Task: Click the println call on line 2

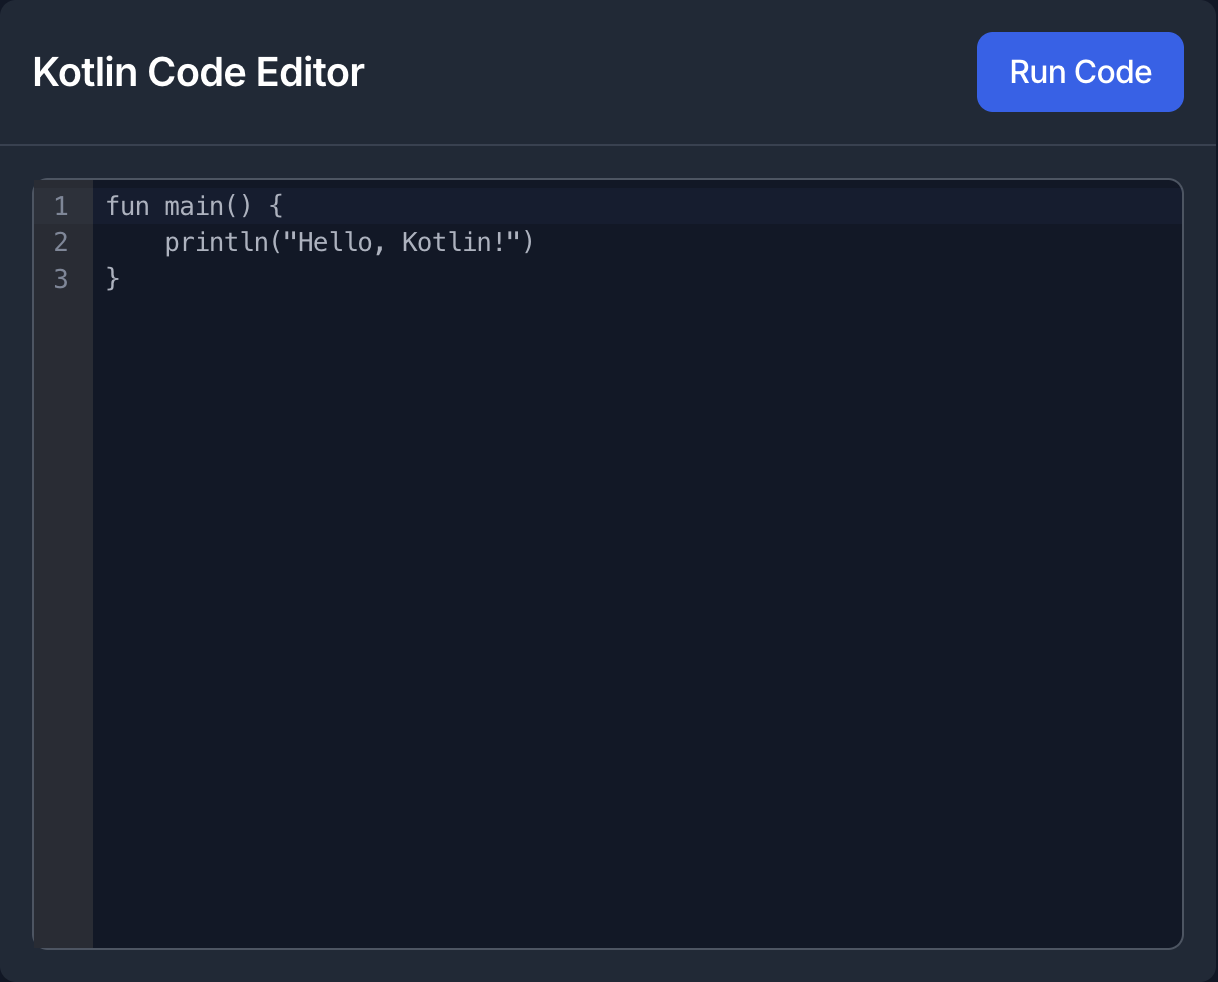Action: click(x=215, y=242)
